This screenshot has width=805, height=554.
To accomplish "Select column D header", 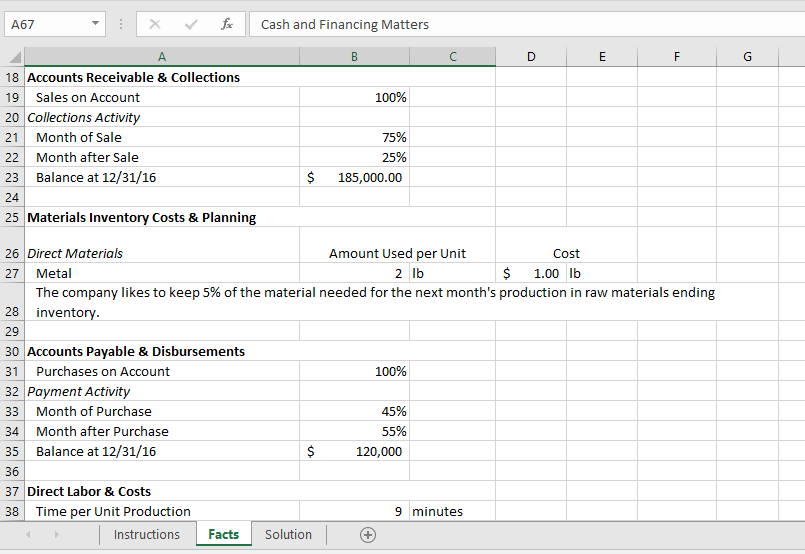I will [x=531, y=57].
